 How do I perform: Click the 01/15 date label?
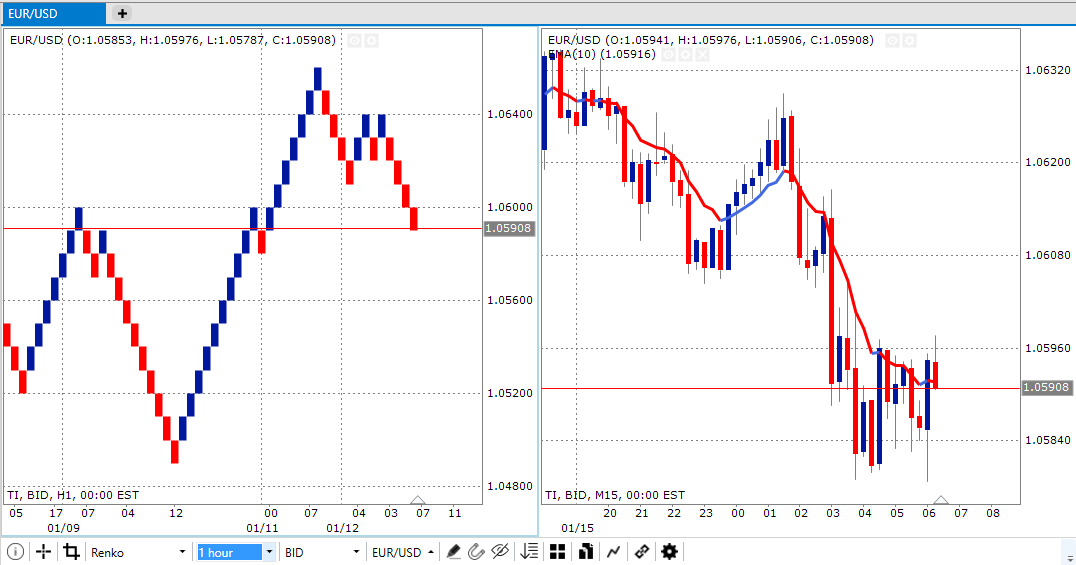[577, 528]
